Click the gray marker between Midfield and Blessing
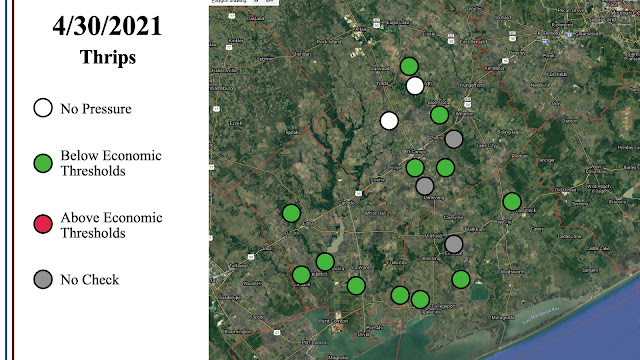 pos(453,244)
